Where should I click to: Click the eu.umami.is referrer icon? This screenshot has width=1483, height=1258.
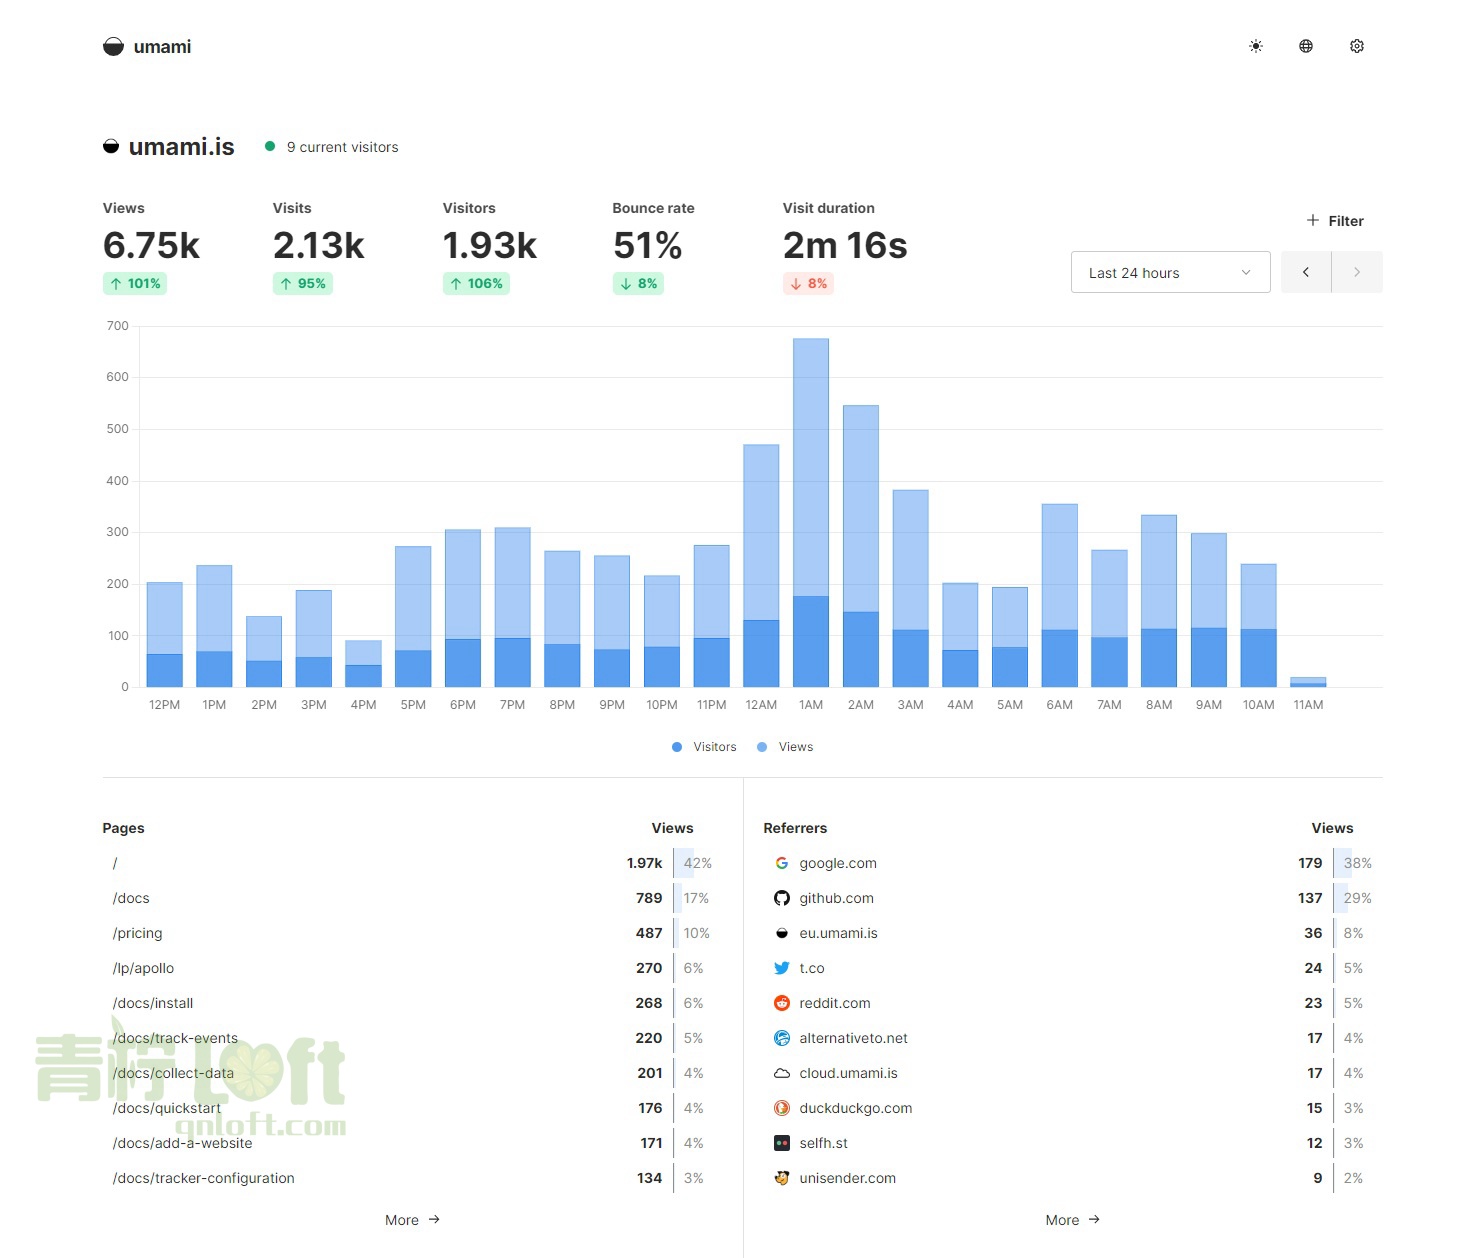[x=782, y=933]
